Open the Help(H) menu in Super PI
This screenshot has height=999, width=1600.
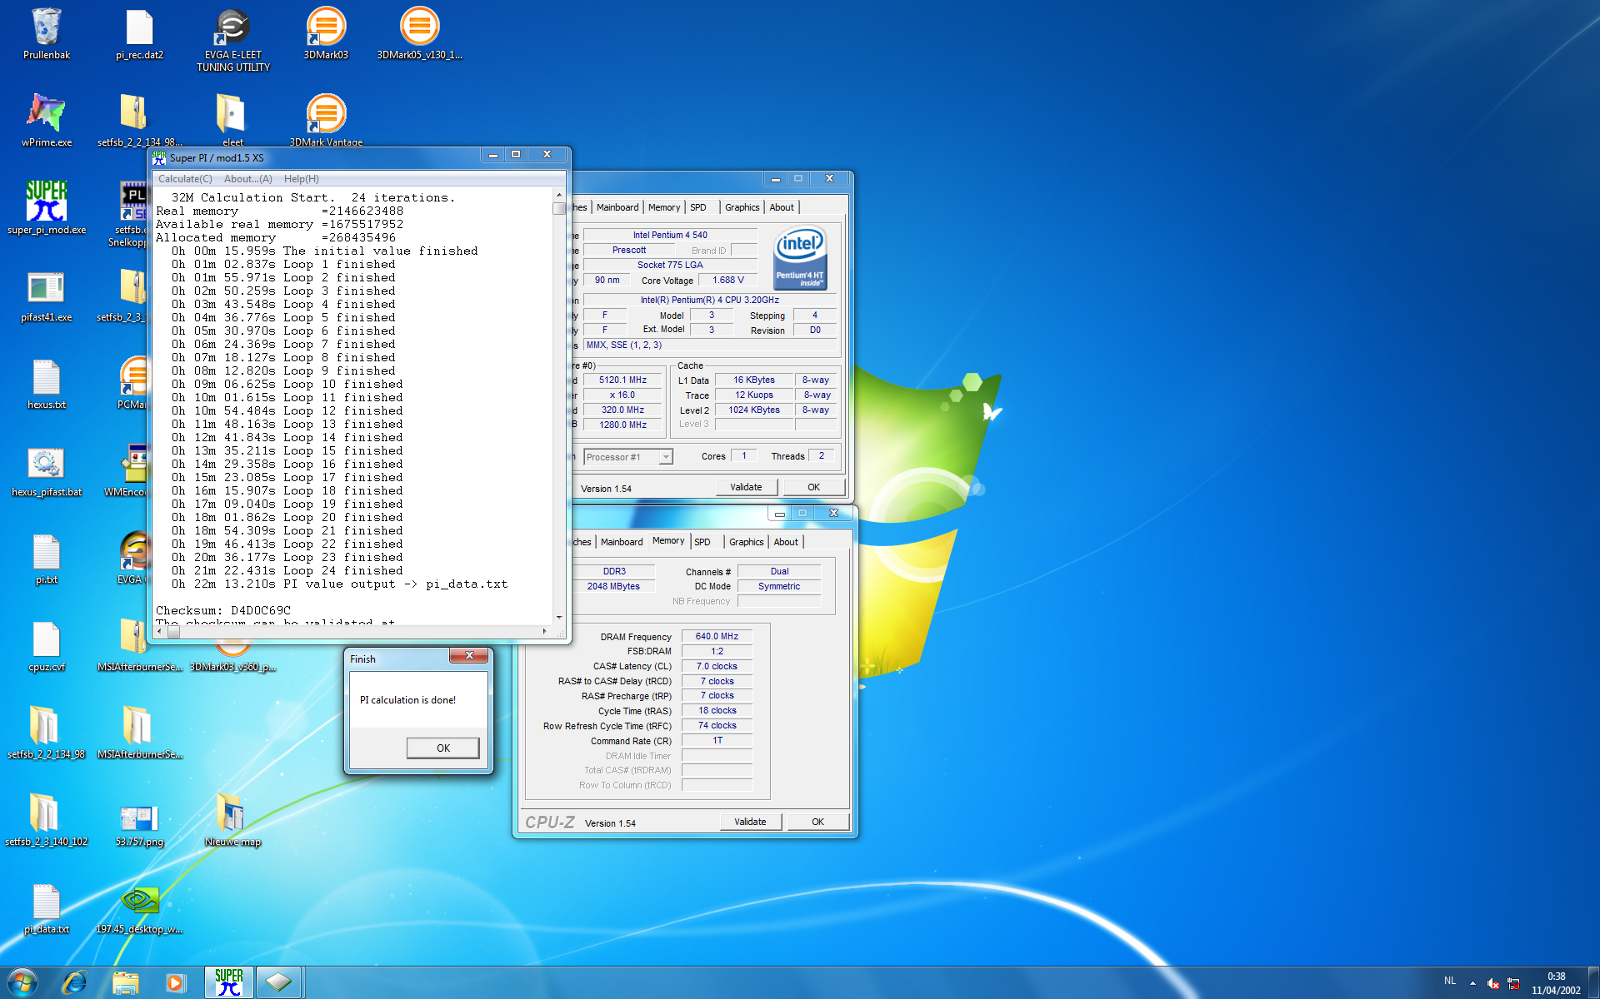tap(301, 179)
